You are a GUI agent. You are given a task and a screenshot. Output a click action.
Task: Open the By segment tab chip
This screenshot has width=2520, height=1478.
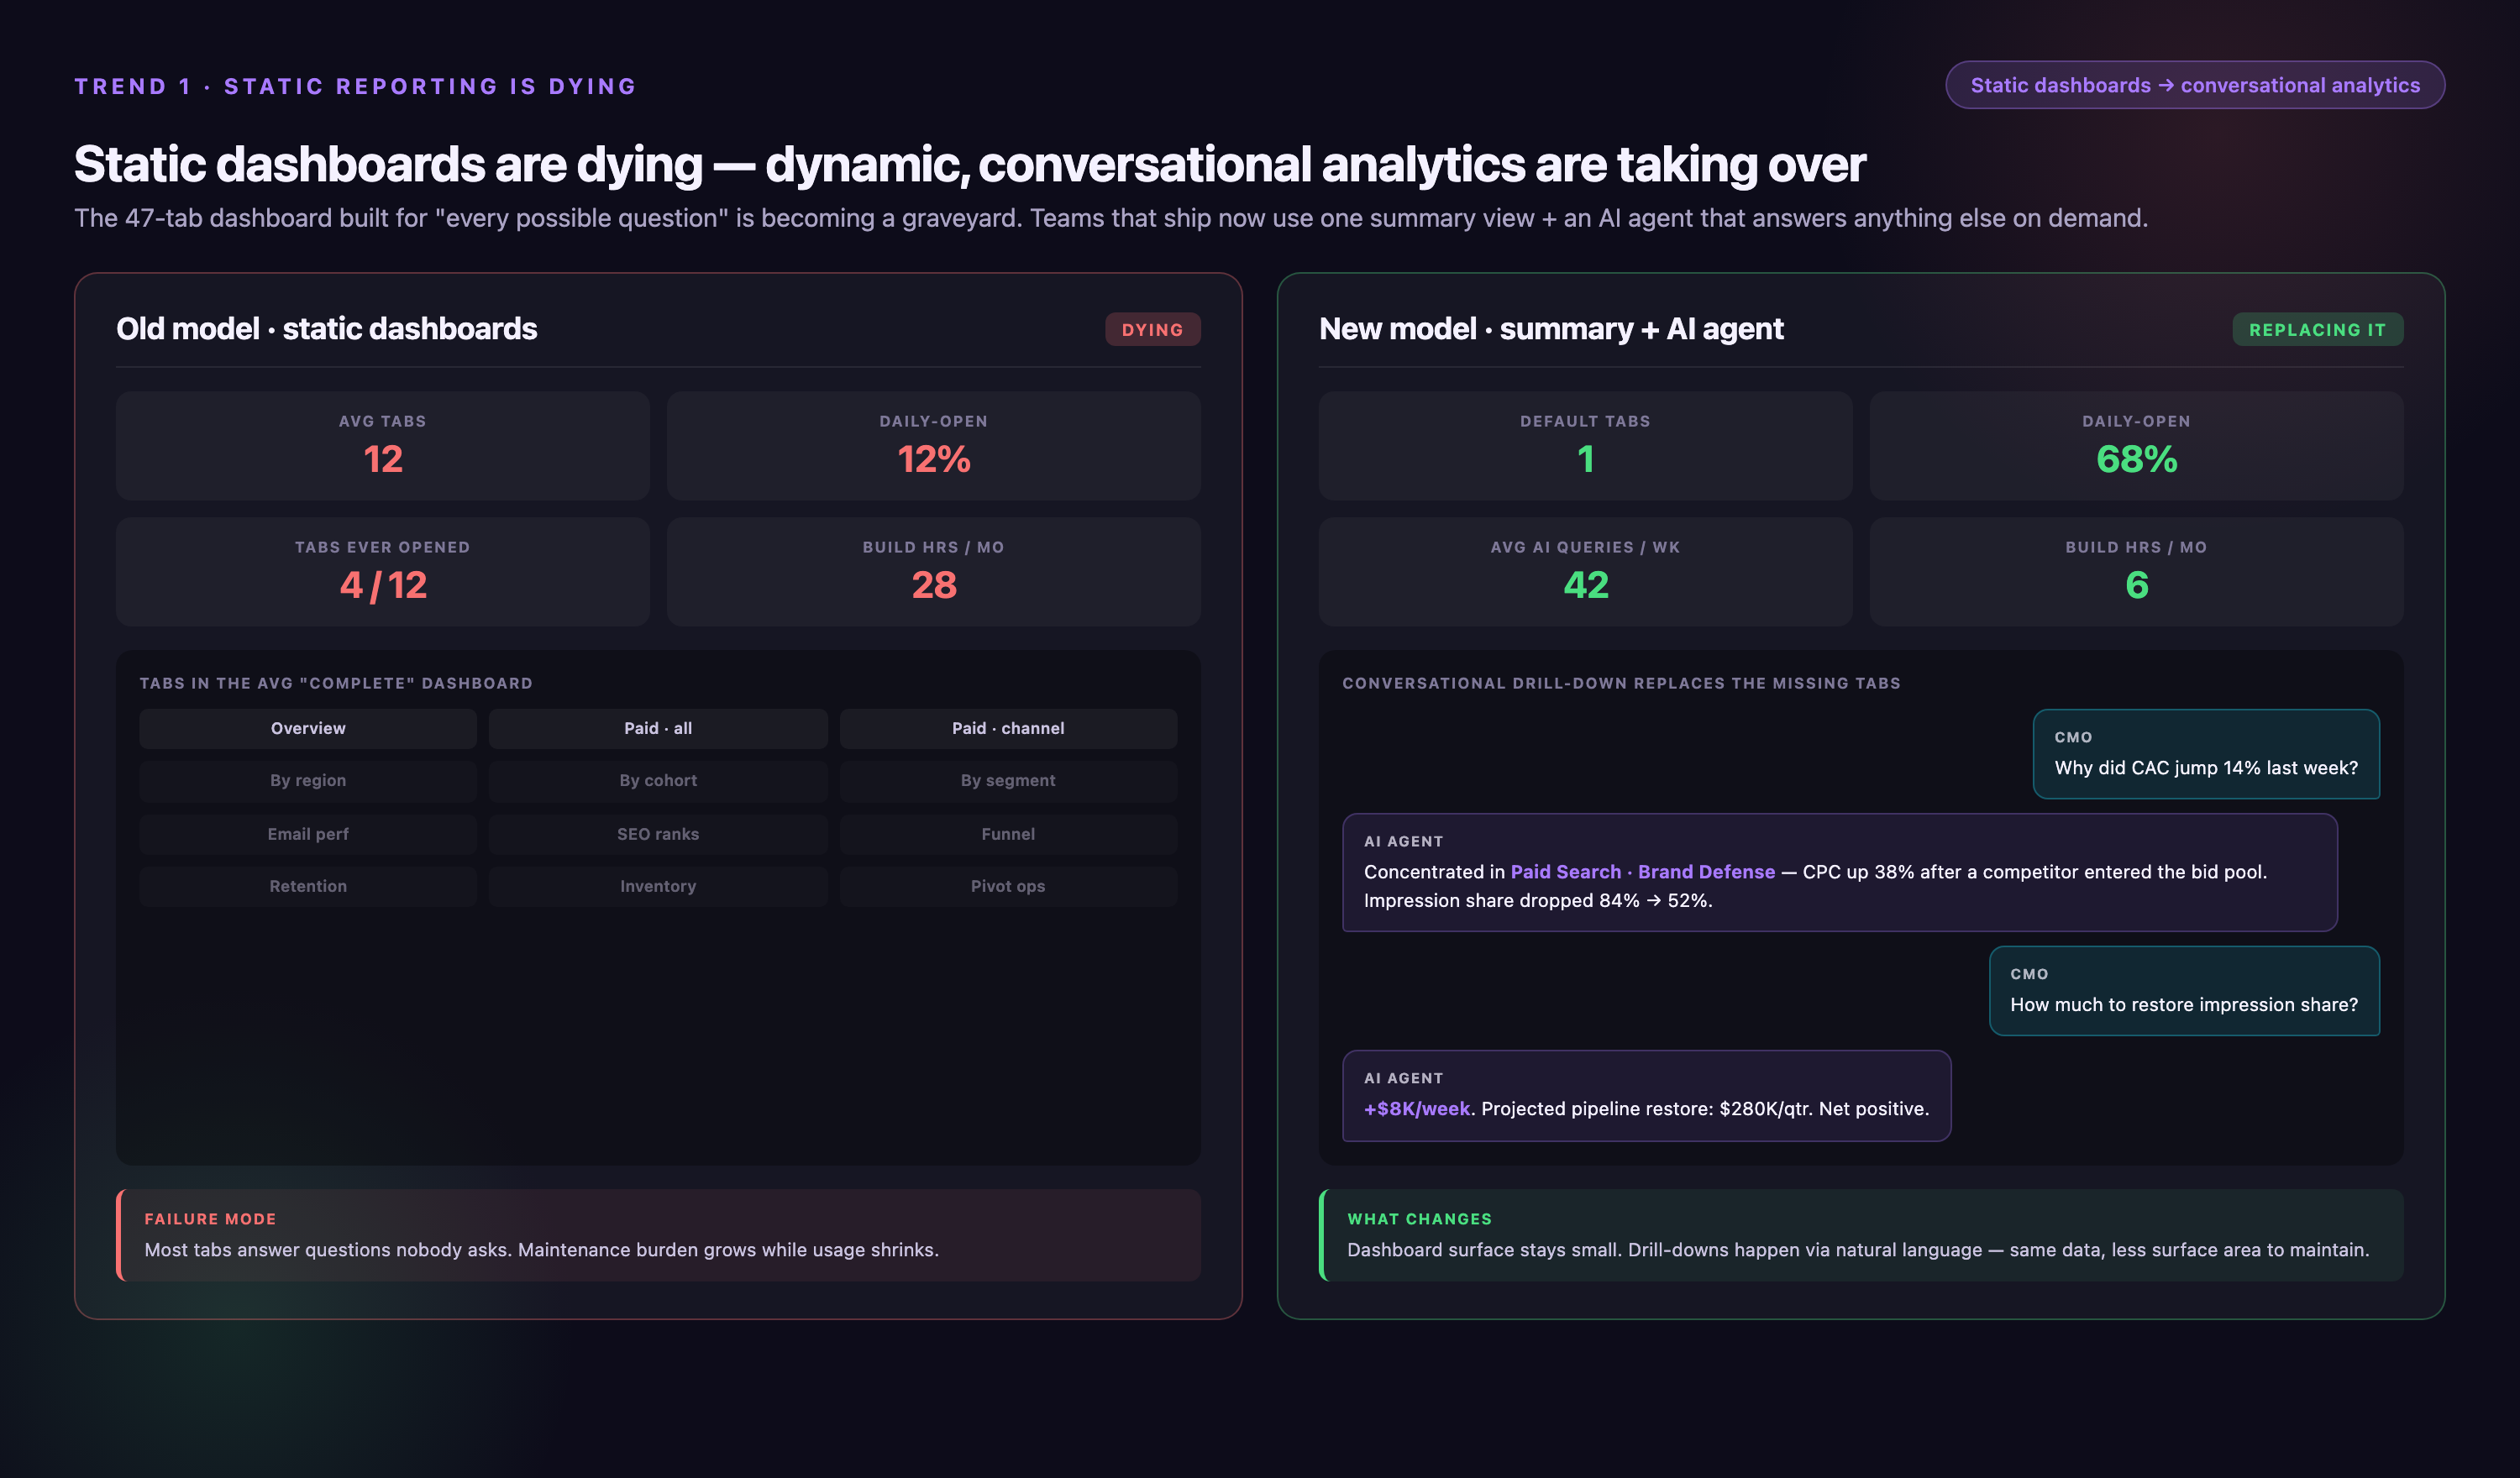[x=1008, y=780]
